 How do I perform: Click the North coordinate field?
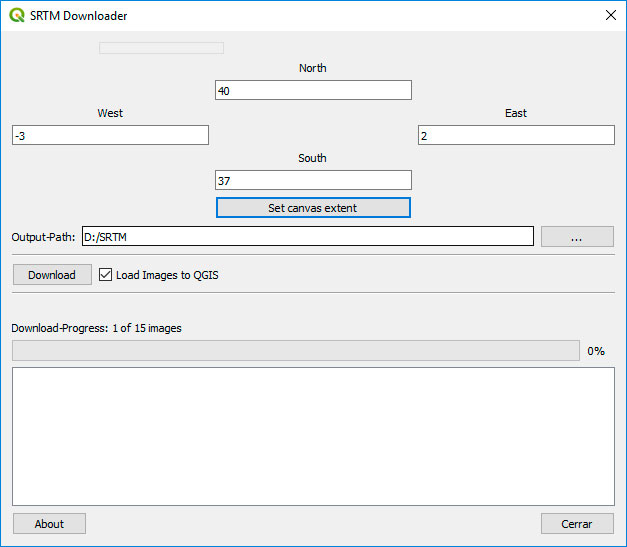(x=313, y=90)
